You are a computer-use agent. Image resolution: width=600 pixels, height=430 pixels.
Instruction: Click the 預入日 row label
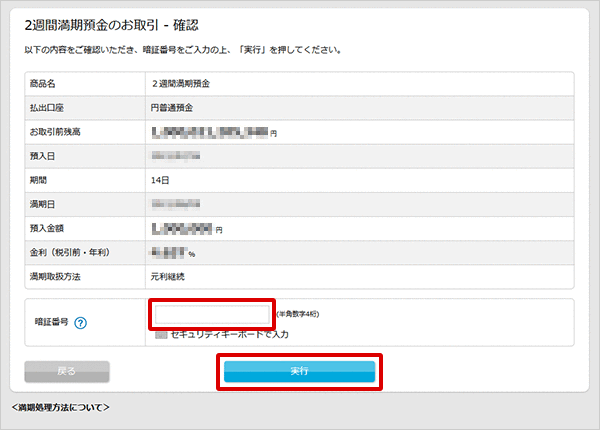[46, 156]
